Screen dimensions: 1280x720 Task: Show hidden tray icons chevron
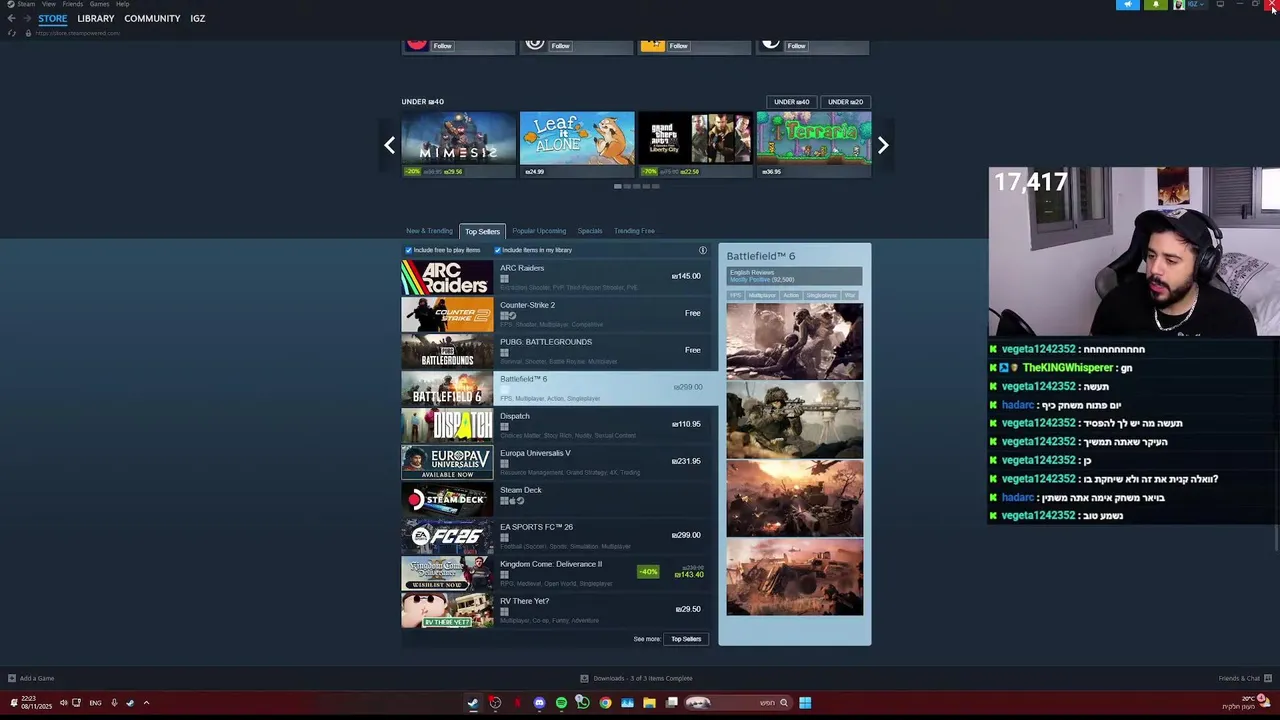[x=146, y=703]
